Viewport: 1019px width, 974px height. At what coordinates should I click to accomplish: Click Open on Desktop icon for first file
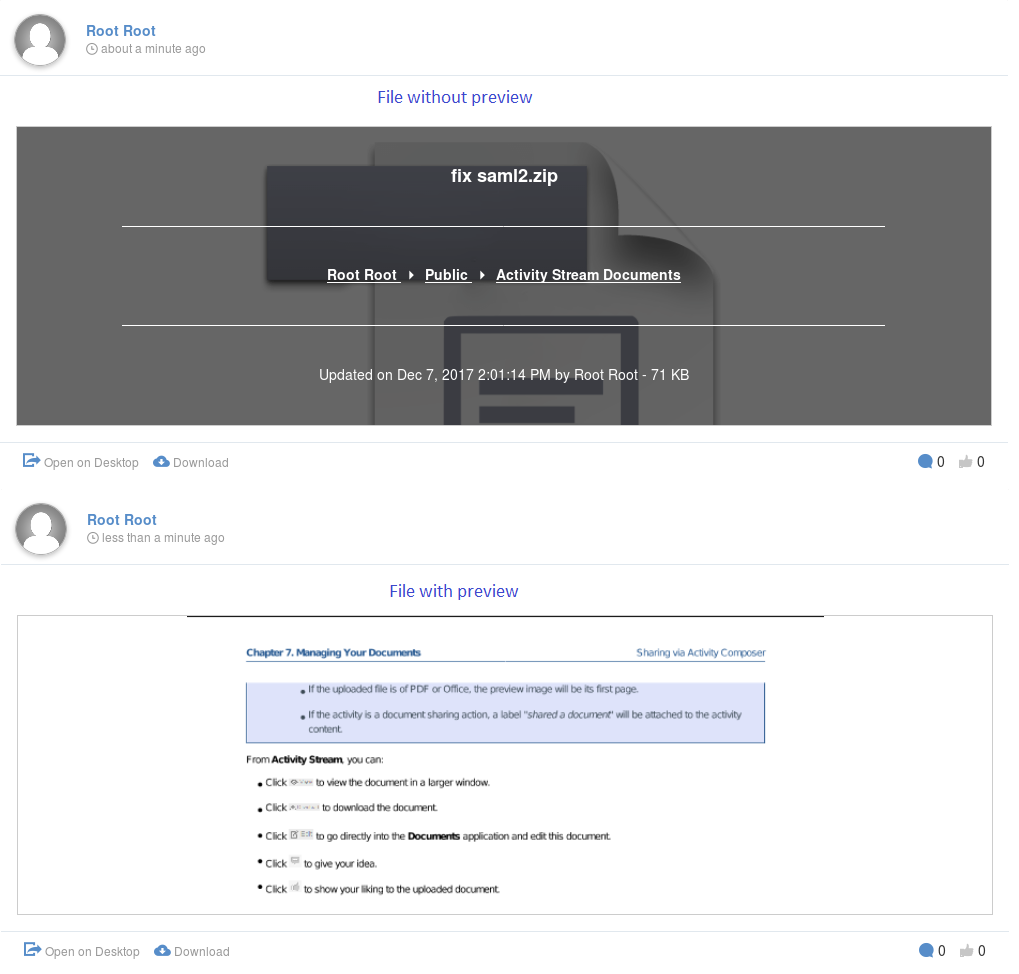pos(31,461)
